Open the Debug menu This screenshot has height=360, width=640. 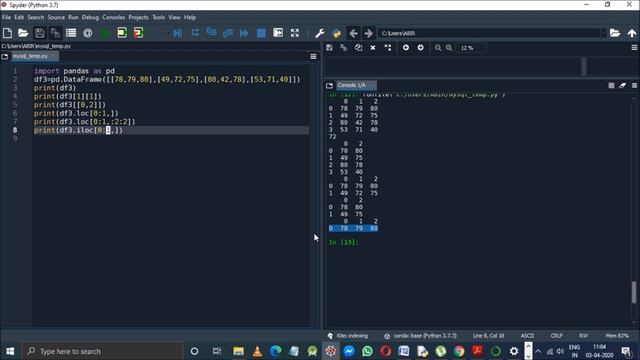[90, 17]
